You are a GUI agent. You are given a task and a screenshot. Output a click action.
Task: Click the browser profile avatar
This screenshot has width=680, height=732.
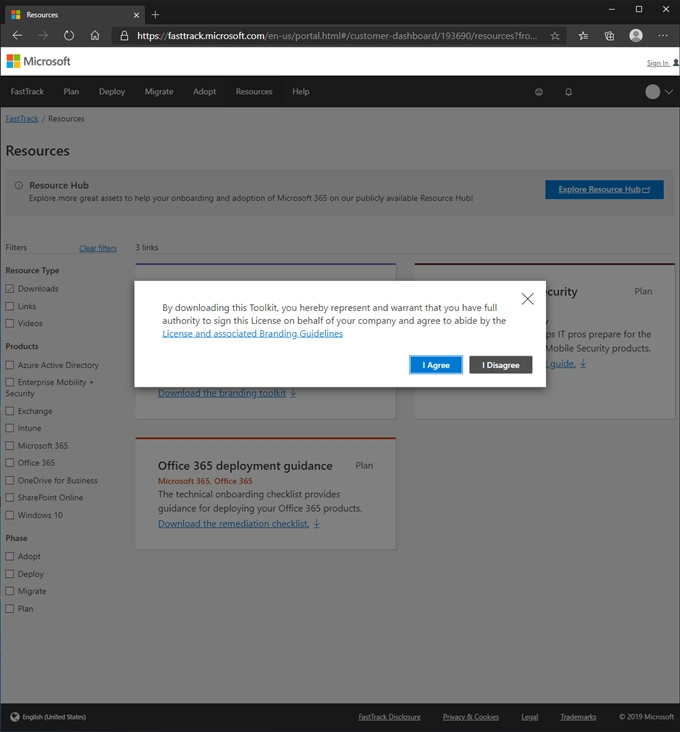pyautogui.click(x=636, y=35)
